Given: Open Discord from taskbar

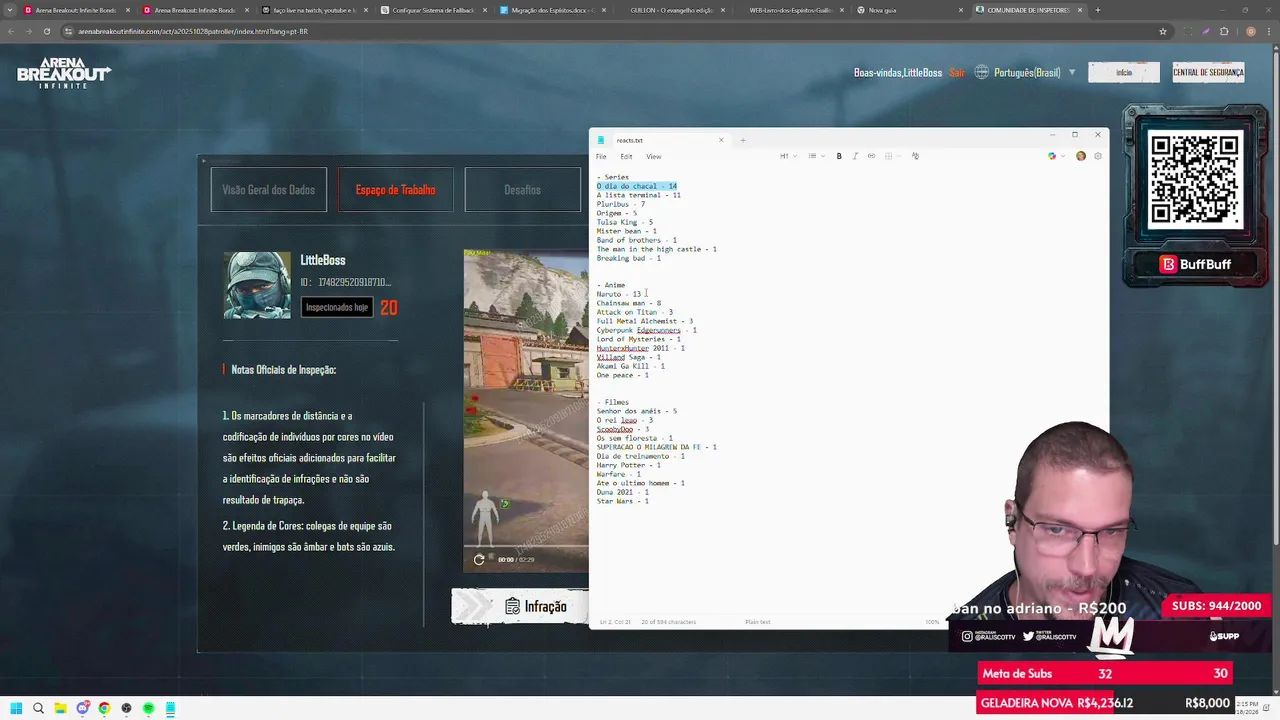Looking at the screenshot, I should coord(82,708).
